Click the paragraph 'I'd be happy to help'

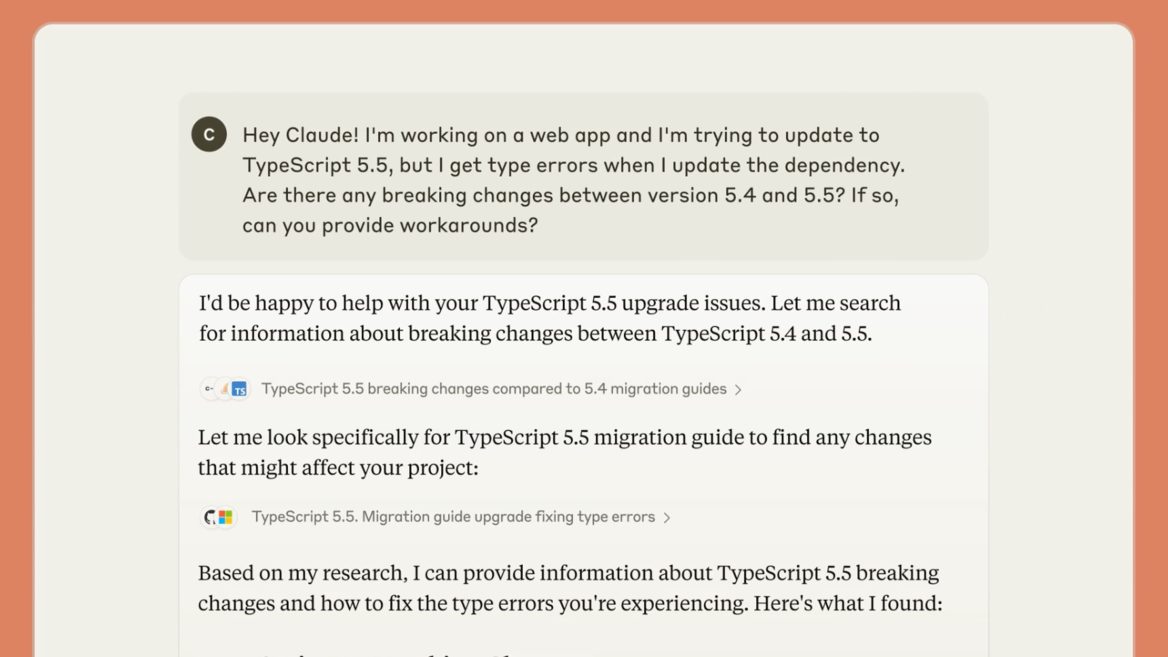550,318
